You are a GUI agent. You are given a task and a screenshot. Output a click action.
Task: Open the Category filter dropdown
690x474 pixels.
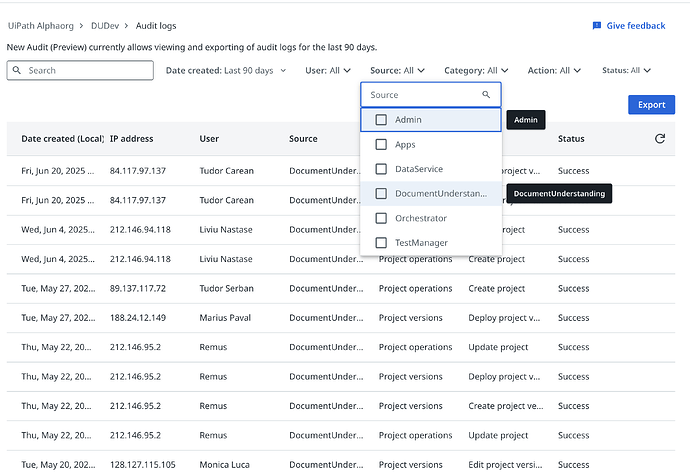coord(476,70)
